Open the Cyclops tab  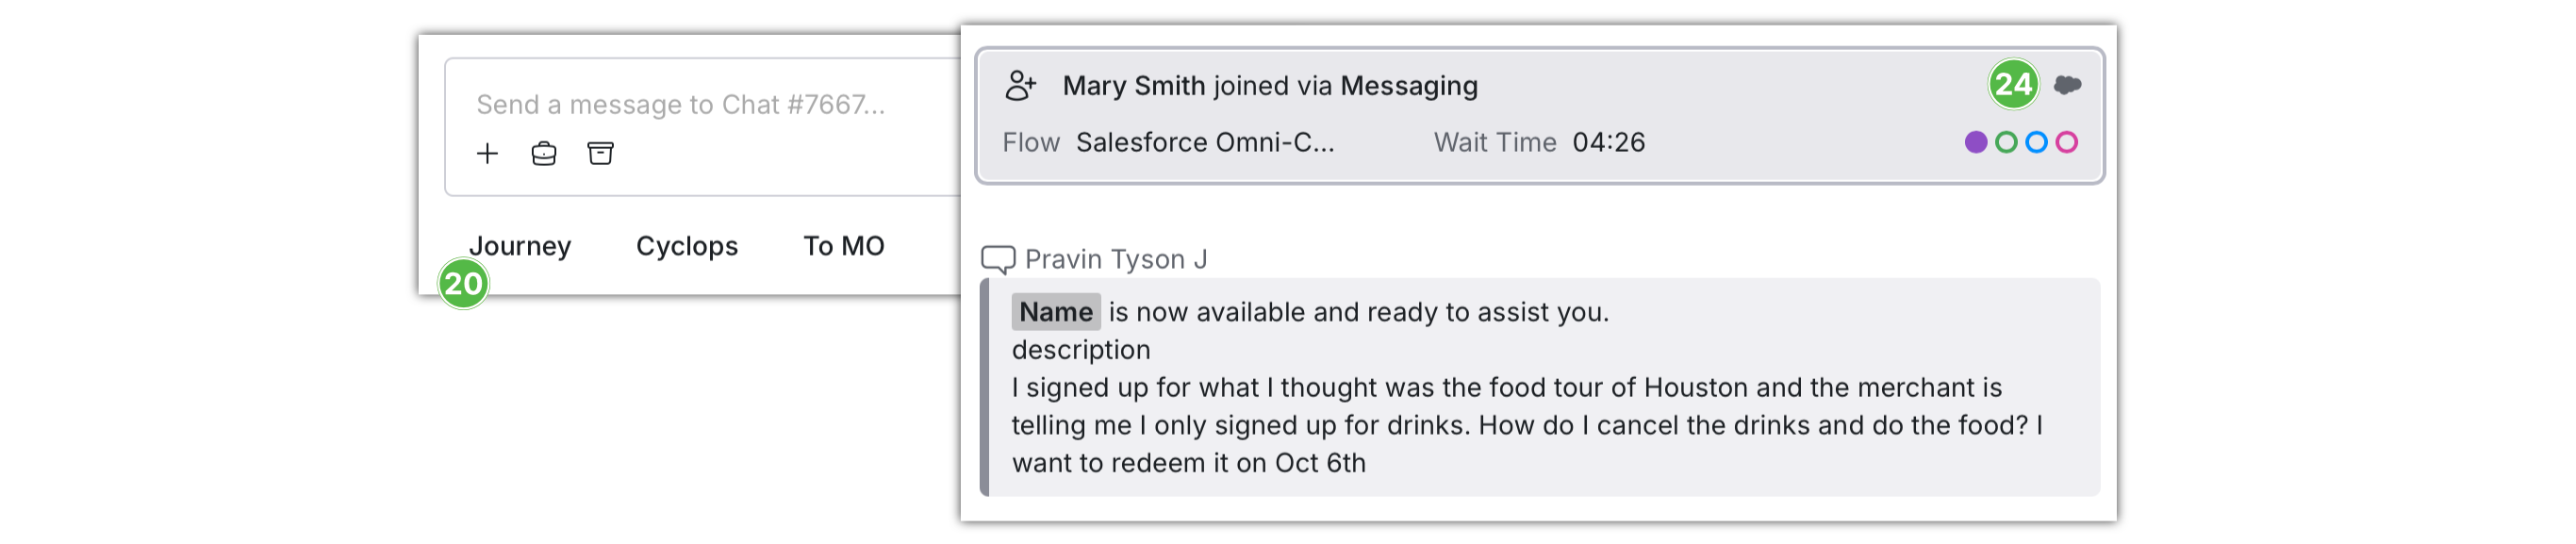tap(687, 246)
